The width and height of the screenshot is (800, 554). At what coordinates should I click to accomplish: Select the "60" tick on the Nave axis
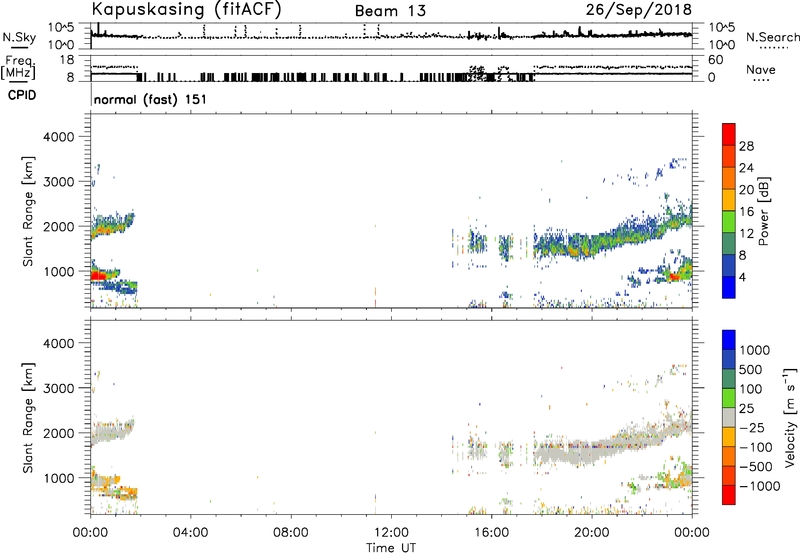click(x=716, y=60)
